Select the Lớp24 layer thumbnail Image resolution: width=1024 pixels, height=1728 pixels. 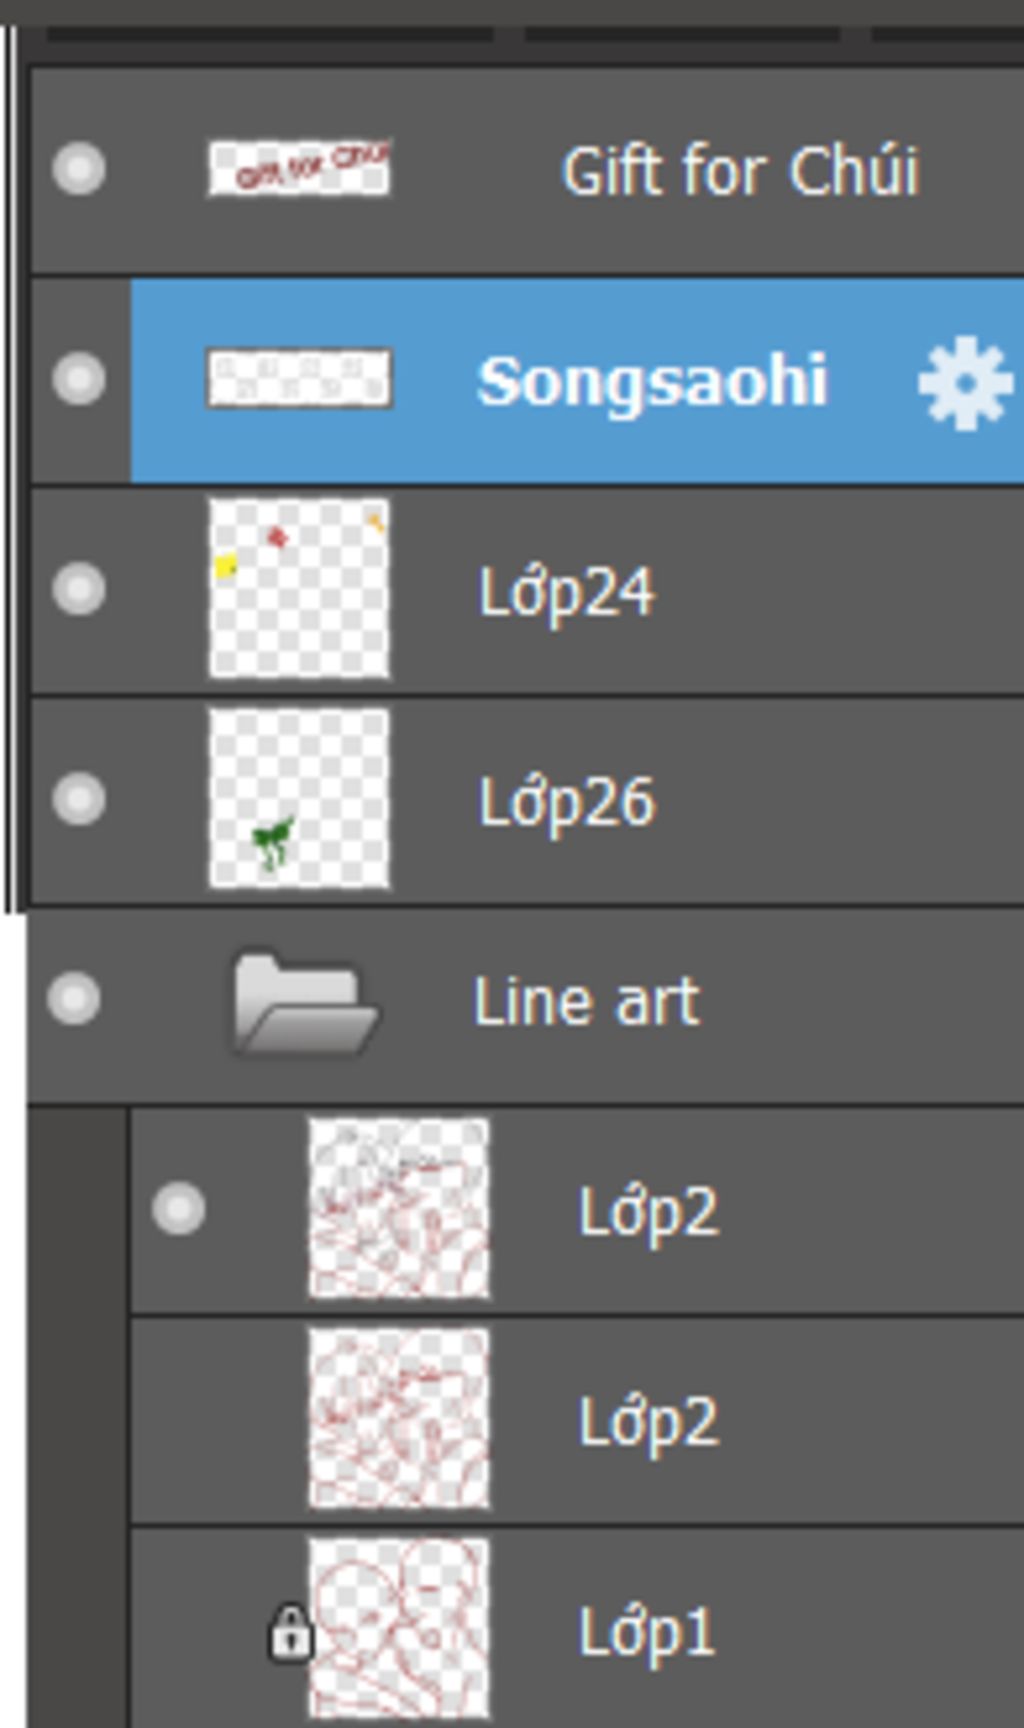(299, 588)
